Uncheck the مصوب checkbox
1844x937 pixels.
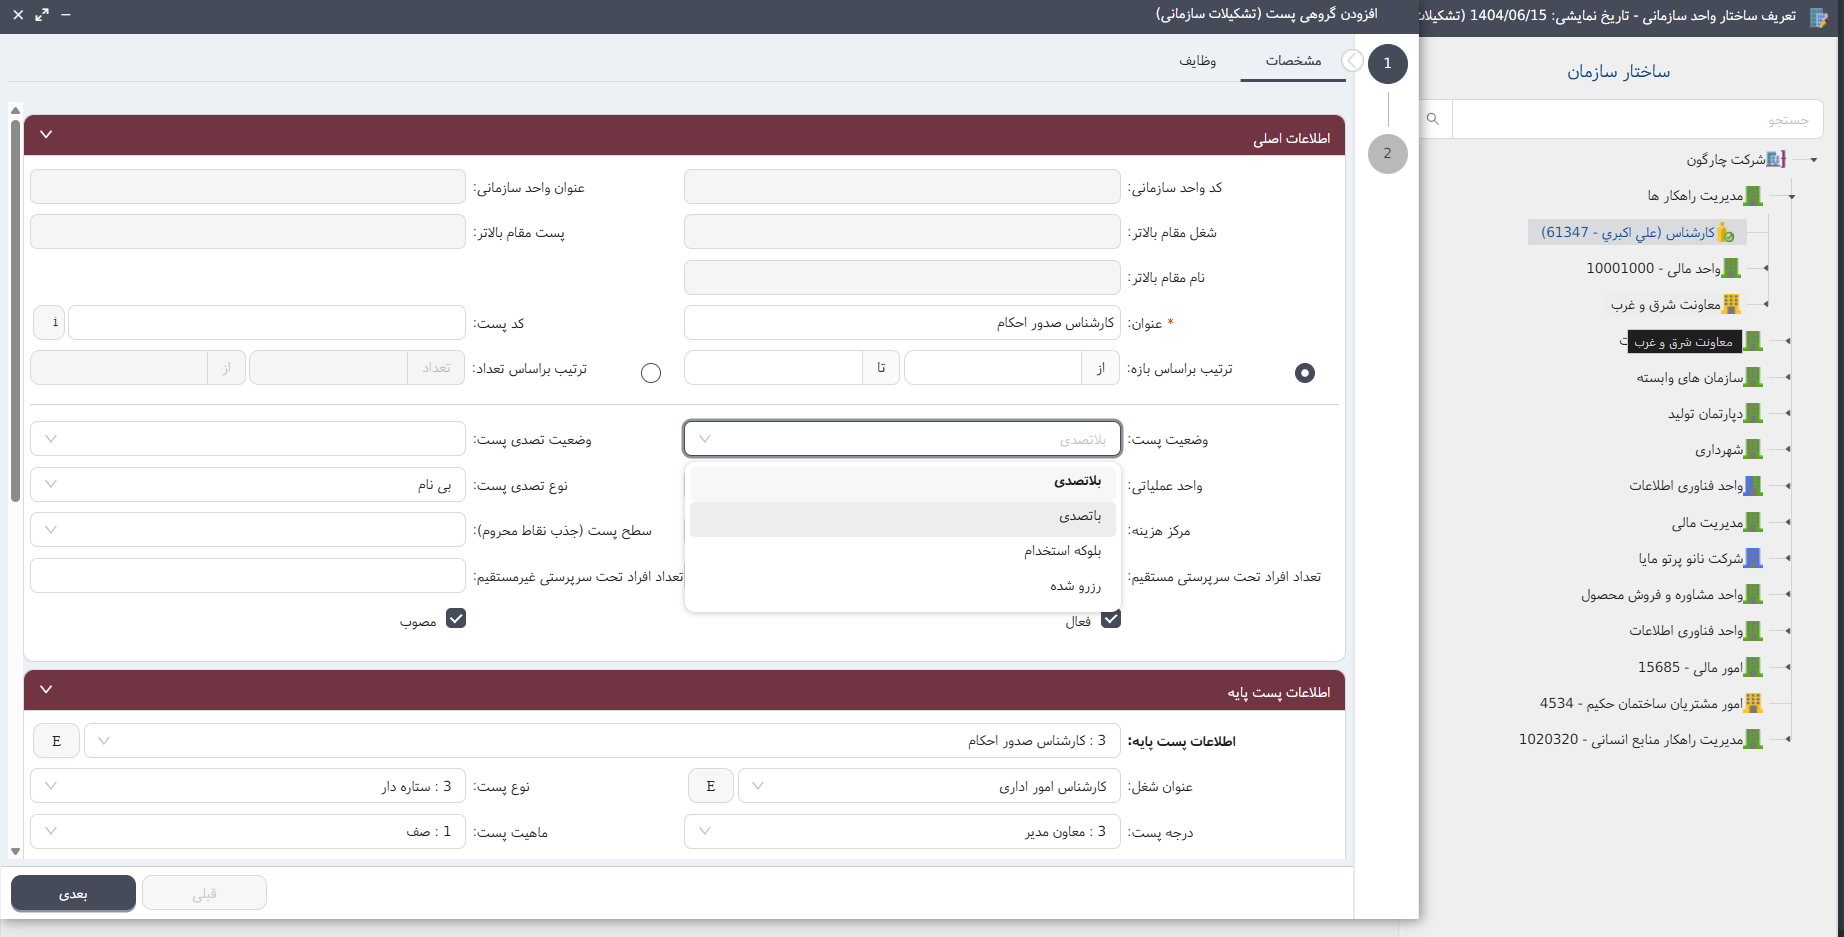pos(456,619)
